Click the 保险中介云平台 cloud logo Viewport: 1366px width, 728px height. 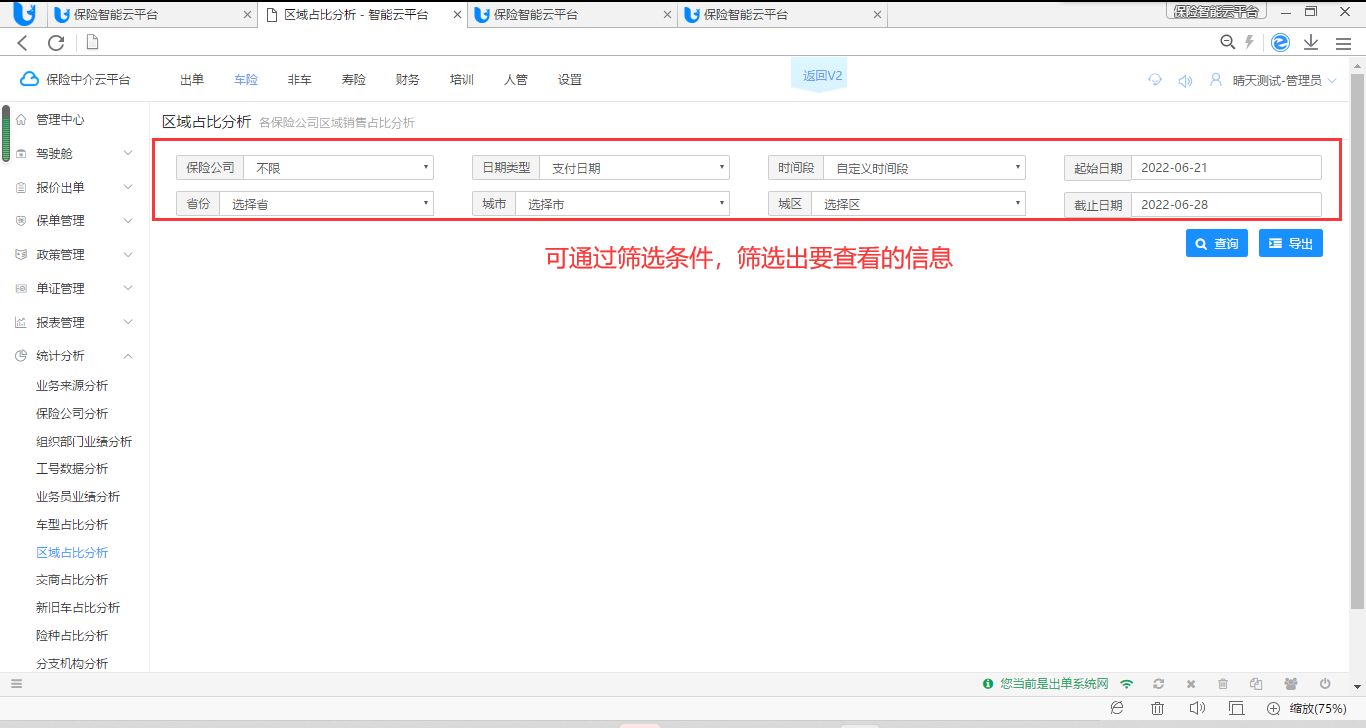pos(76,79)
